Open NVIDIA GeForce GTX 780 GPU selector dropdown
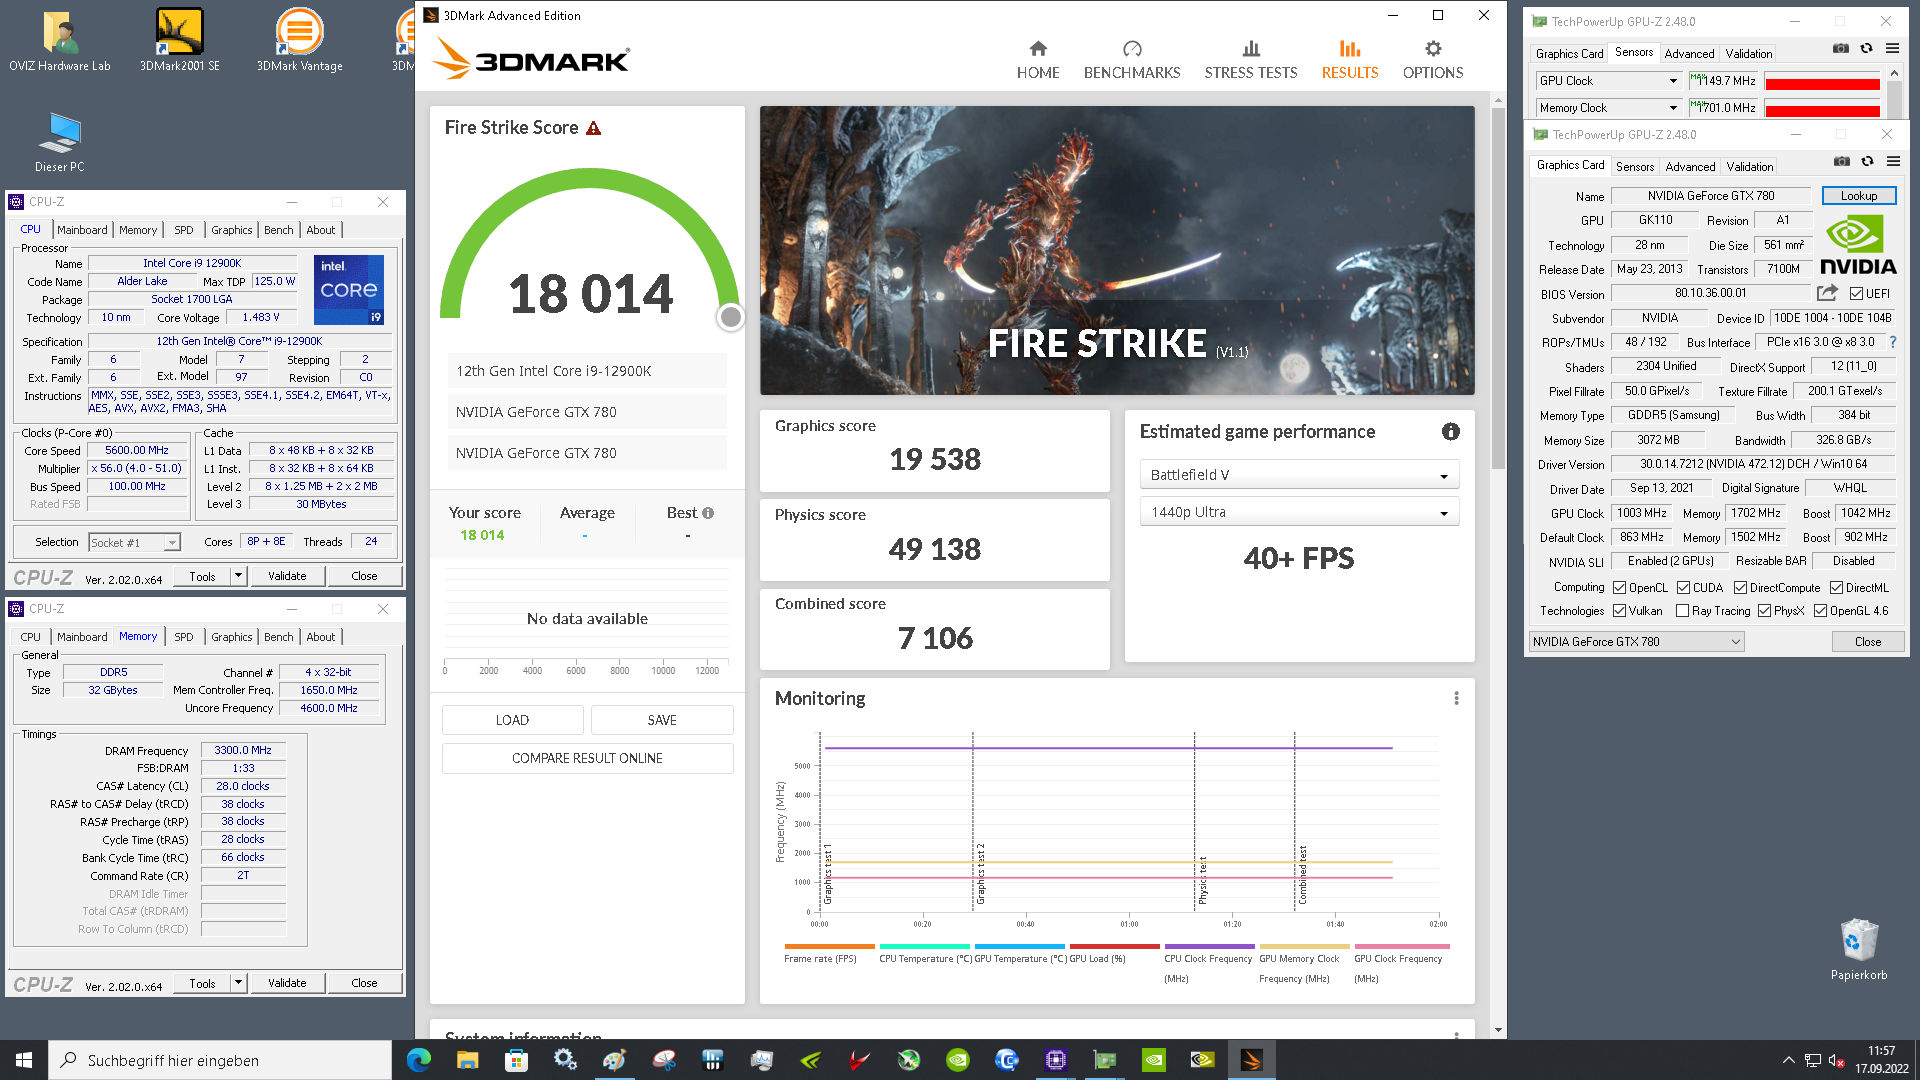Image resolution: width=1920 pixels, height=1080 pixels. point(1637,642)
